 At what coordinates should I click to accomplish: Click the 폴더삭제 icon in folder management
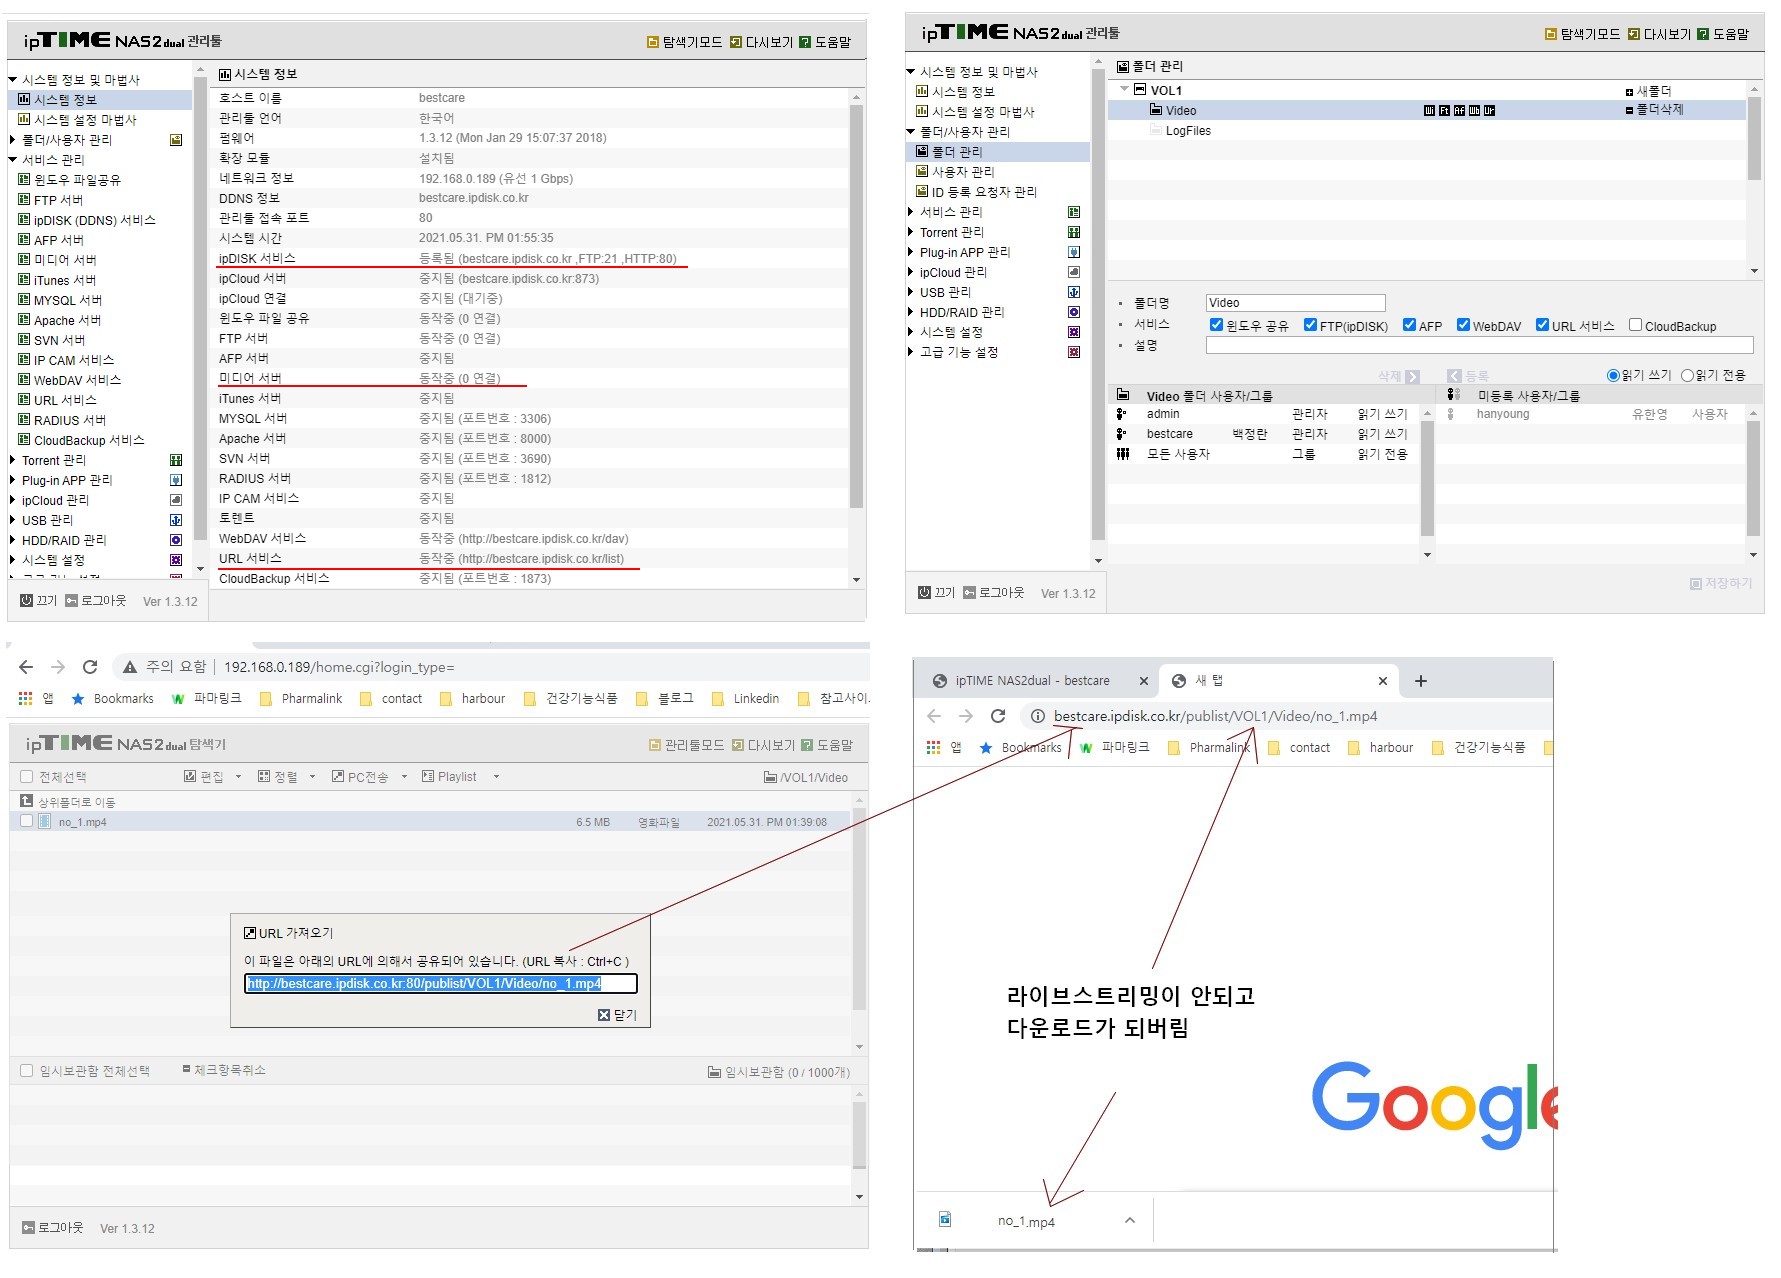click(x=1629, y=110)
